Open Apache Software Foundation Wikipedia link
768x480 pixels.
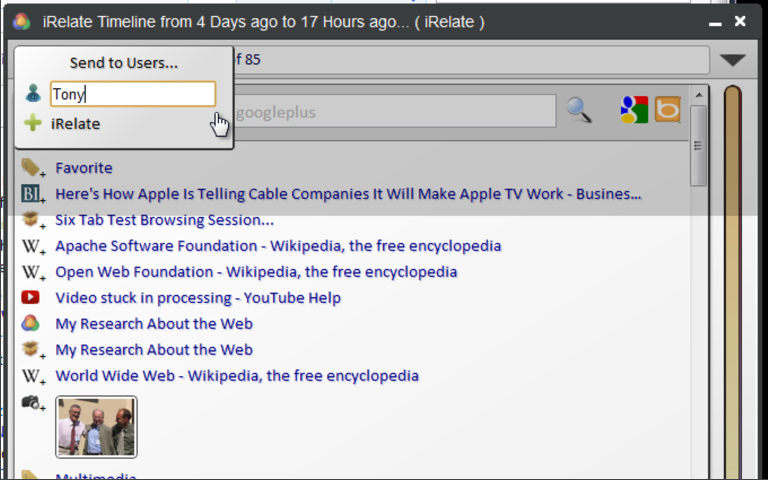[x=278, y=246]
